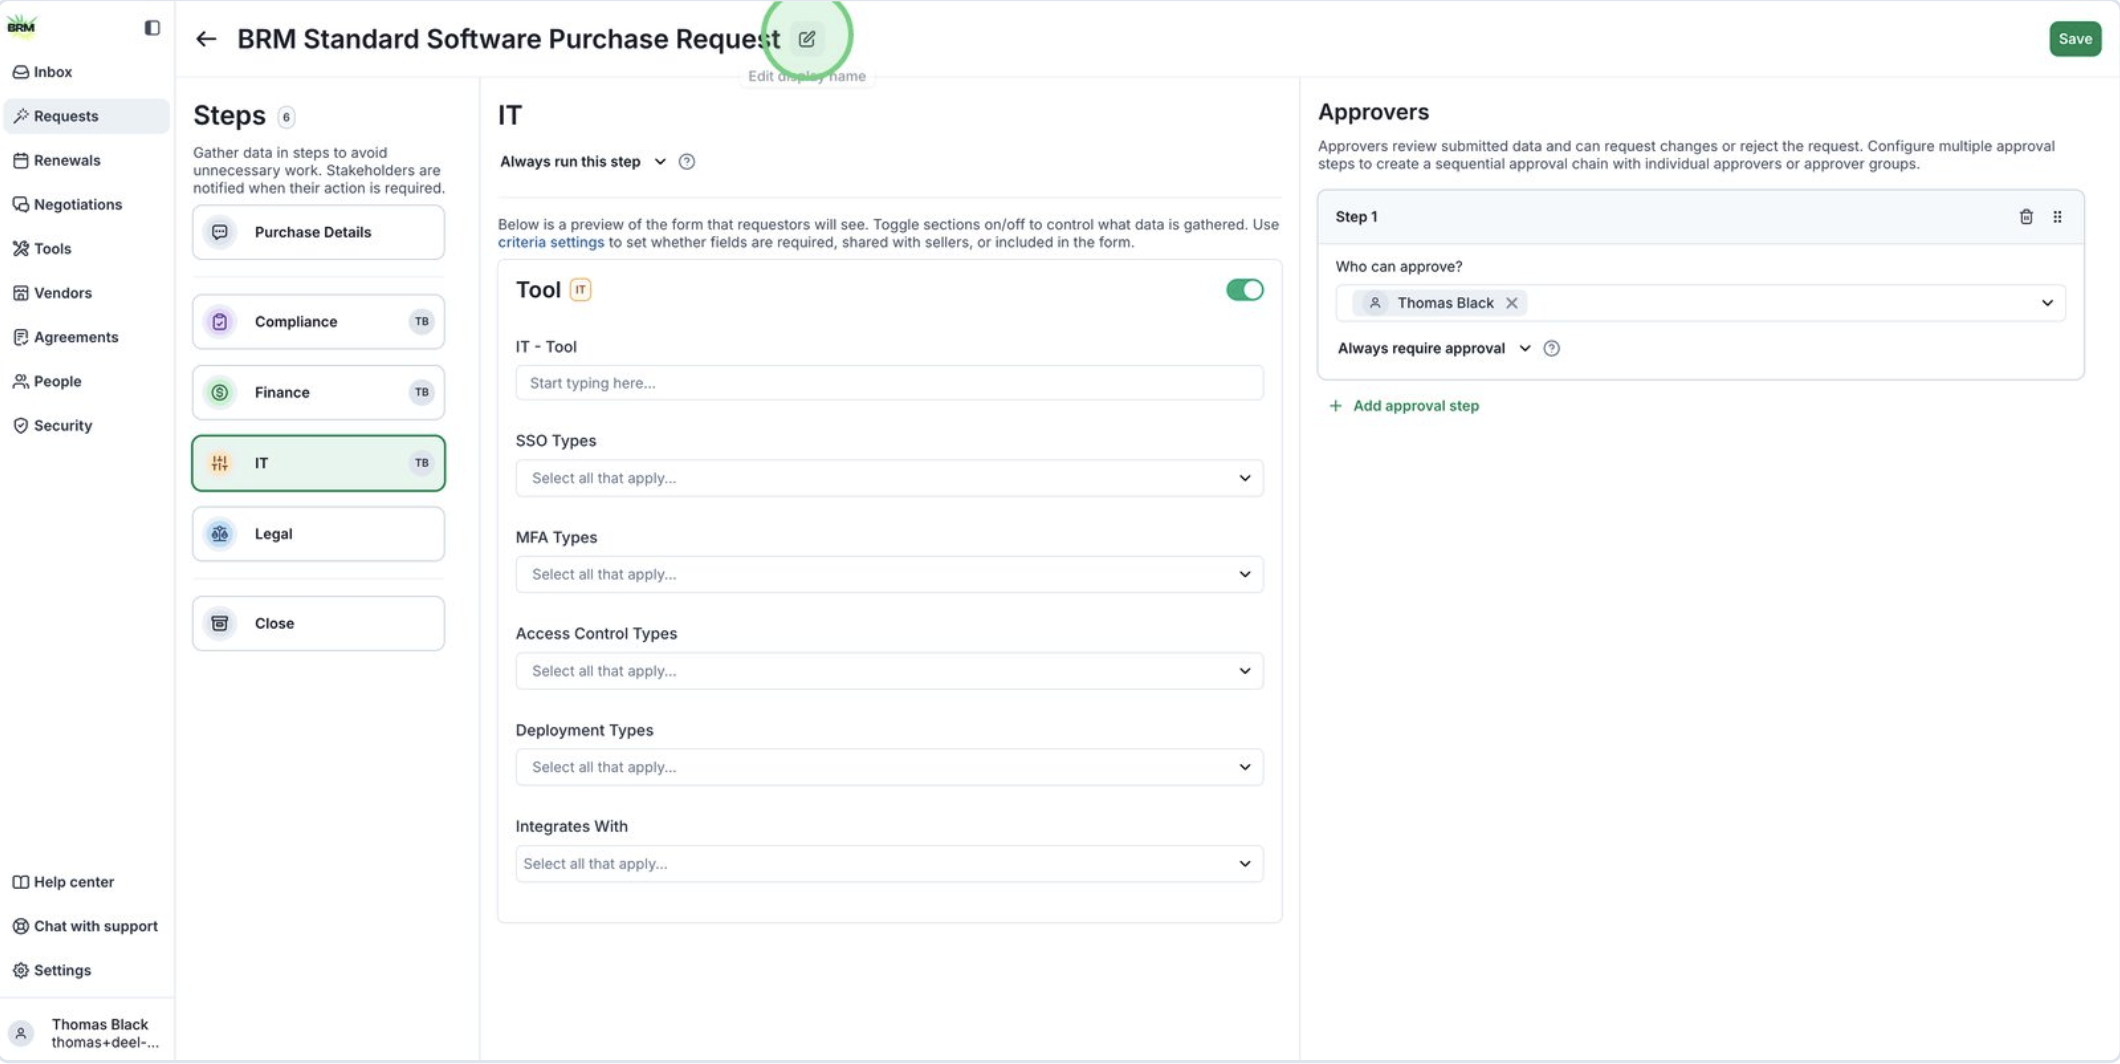Focus the IT - Tool text field

(888, 383)
